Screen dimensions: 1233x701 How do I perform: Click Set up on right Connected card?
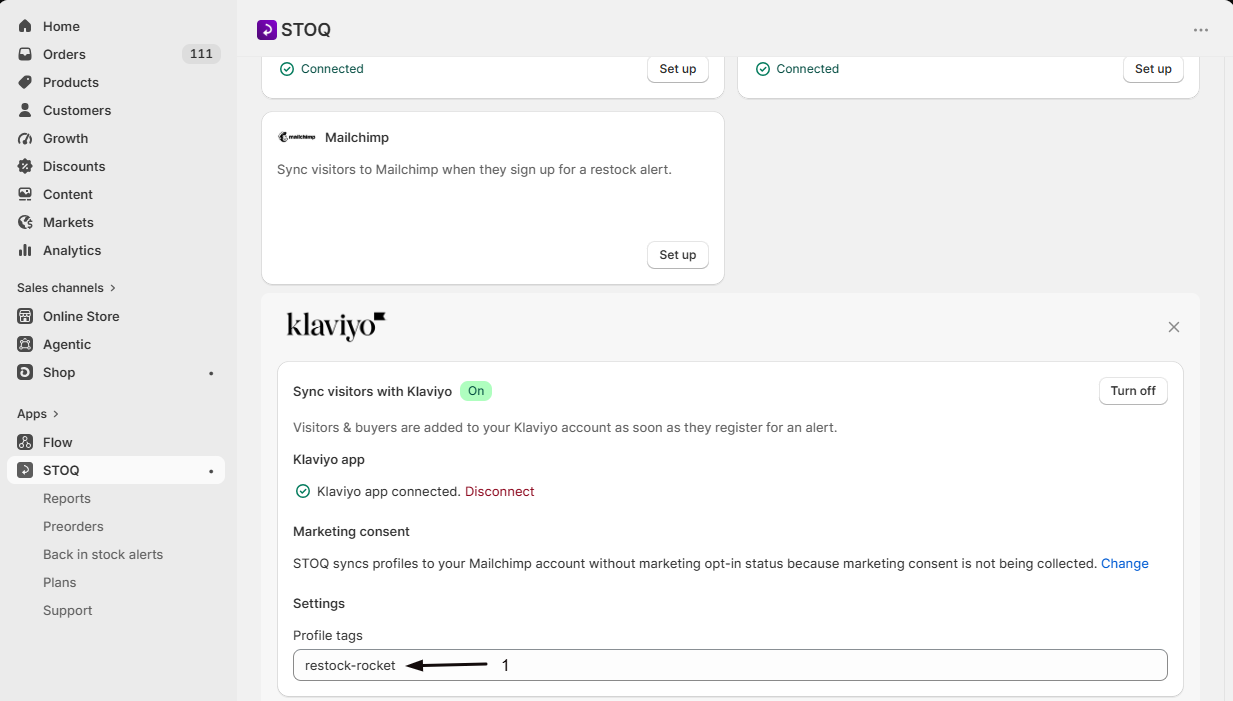click(1153, 69)
